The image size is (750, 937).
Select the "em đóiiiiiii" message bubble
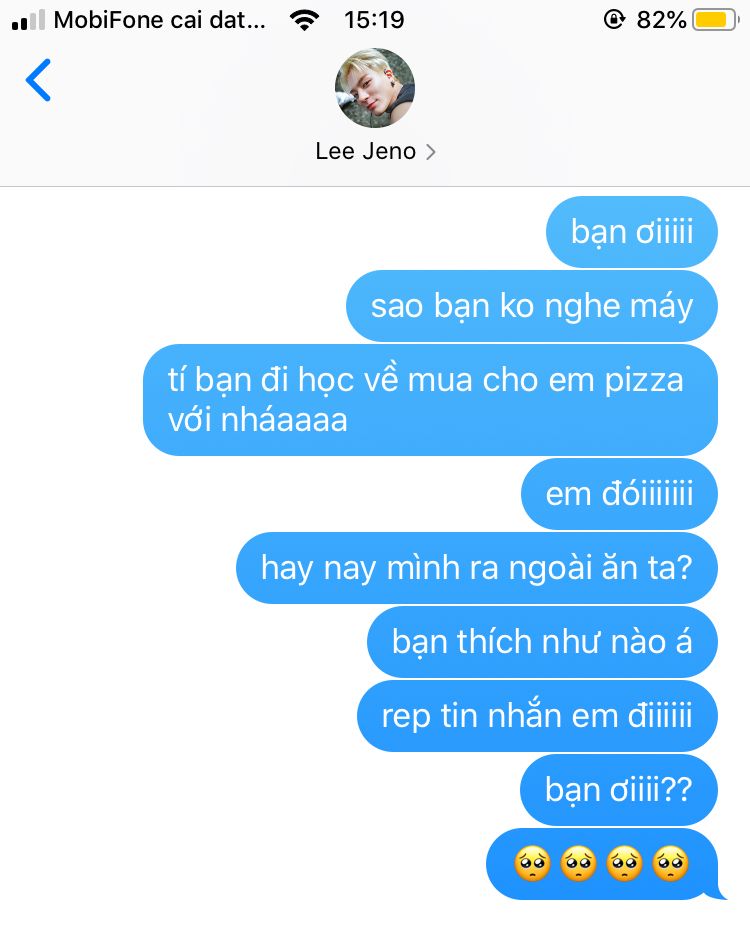click(619, 494)
